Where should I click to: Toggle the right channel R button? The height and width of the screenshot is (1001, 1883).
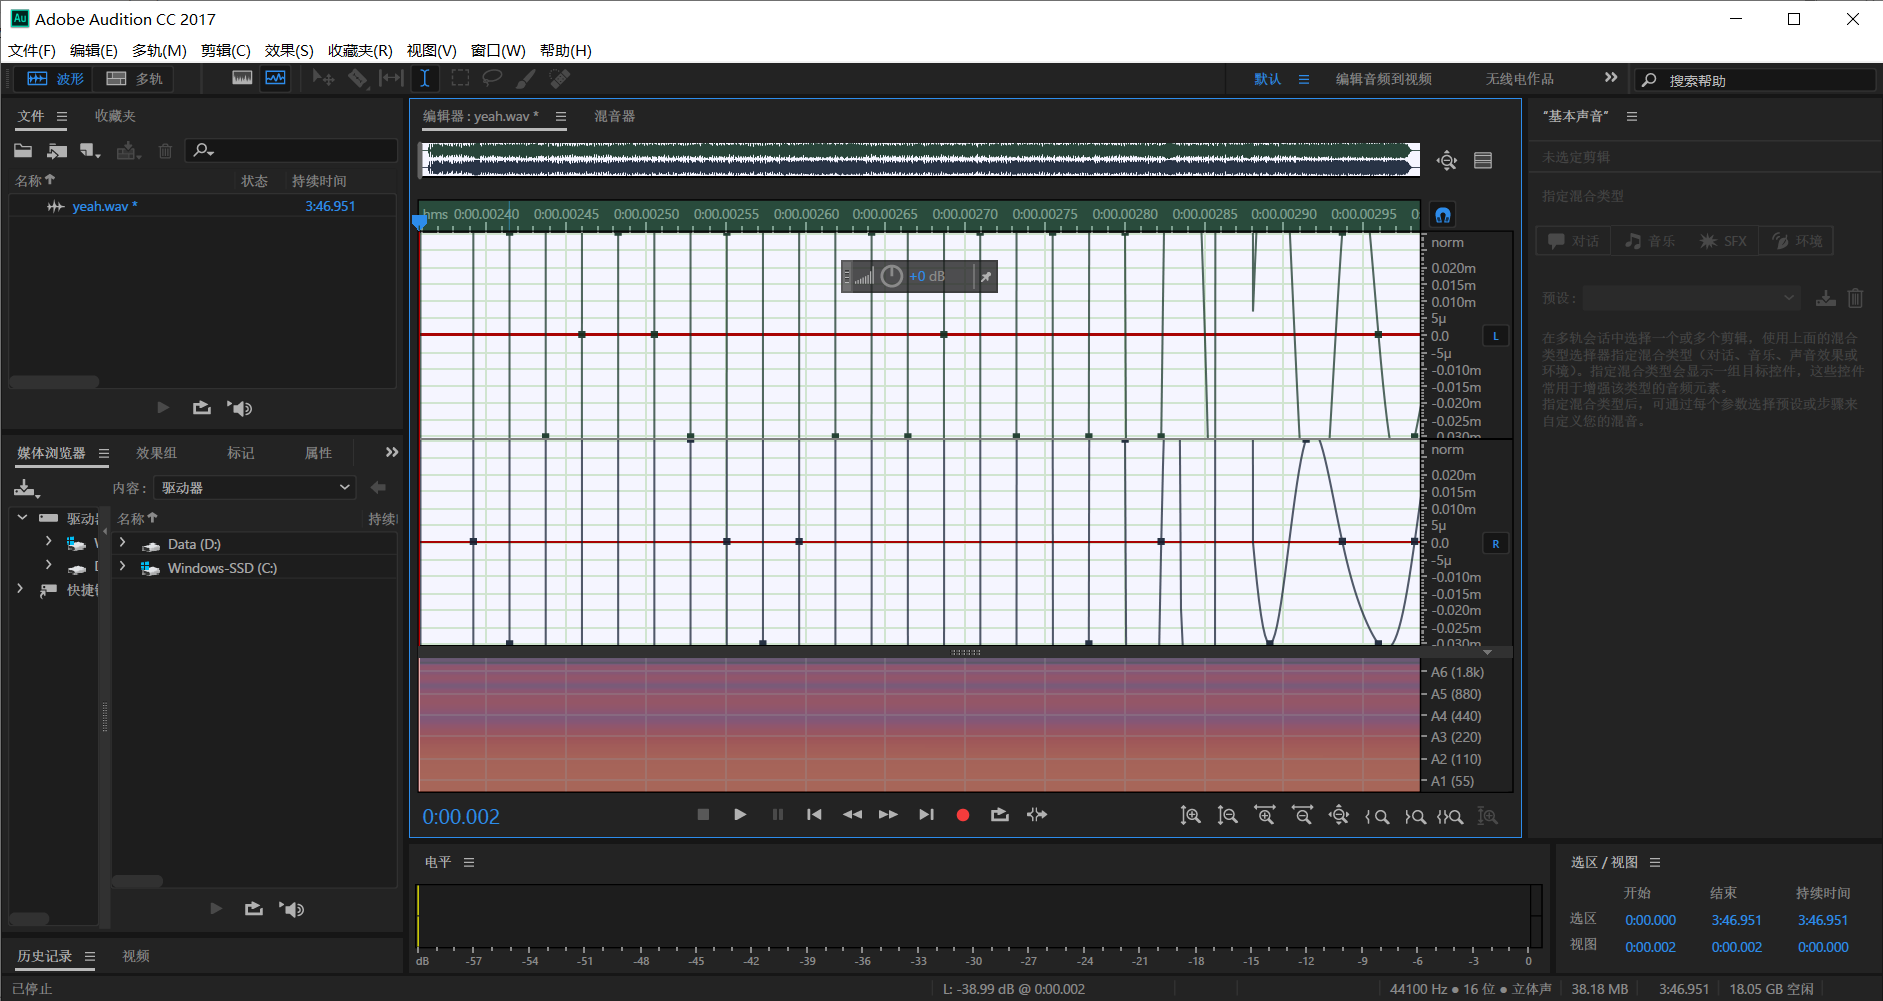pos(1495,544)
